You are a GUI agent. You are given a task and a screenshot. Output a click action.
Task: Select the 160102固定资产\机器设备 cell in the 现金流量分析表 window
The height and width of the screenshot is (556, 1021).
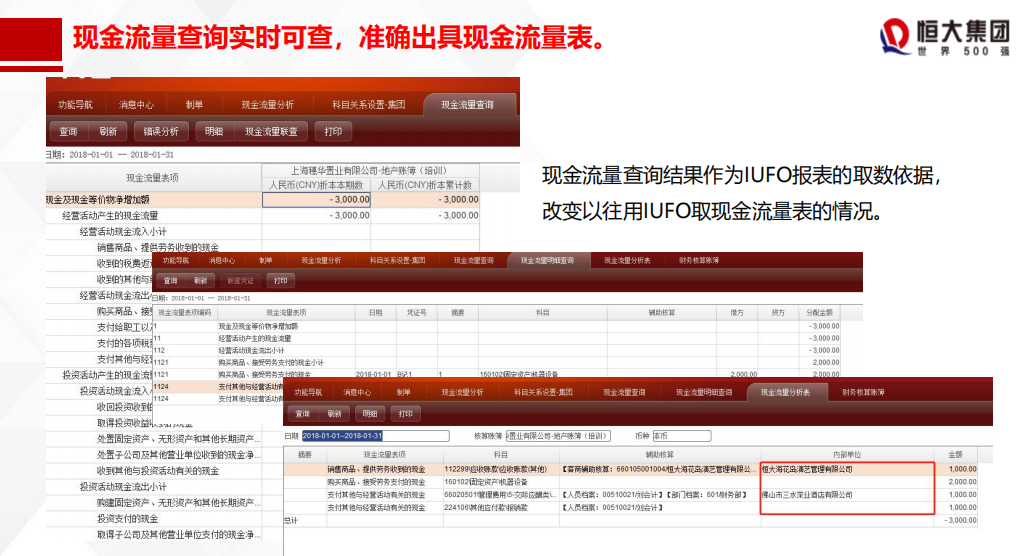tap(501, 482)
